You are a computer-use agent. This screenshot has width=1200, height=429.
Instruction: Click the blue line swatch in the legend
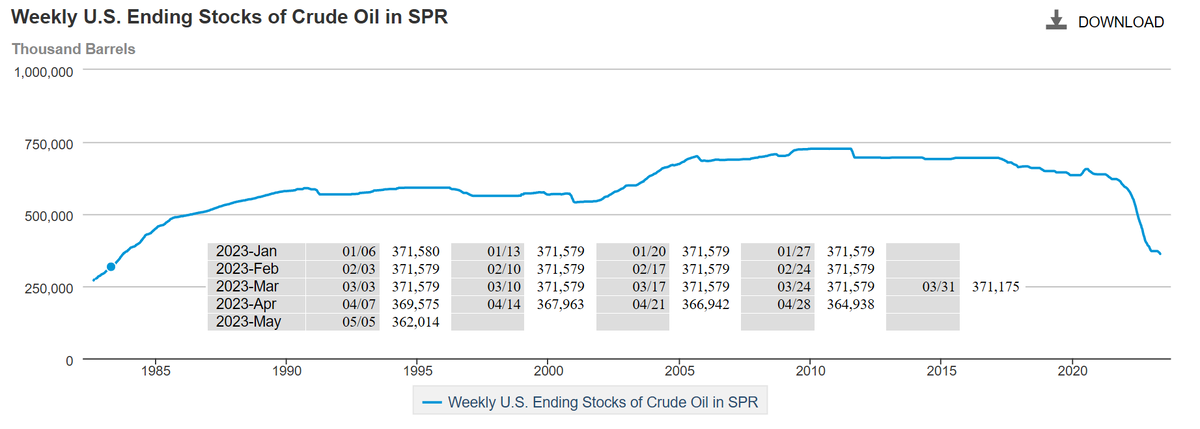tap(432, 402)
